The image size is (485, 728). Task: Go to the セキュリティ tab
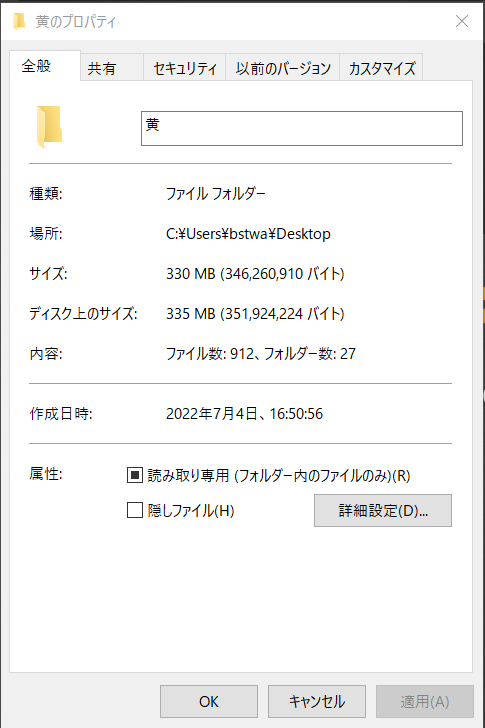185,68
